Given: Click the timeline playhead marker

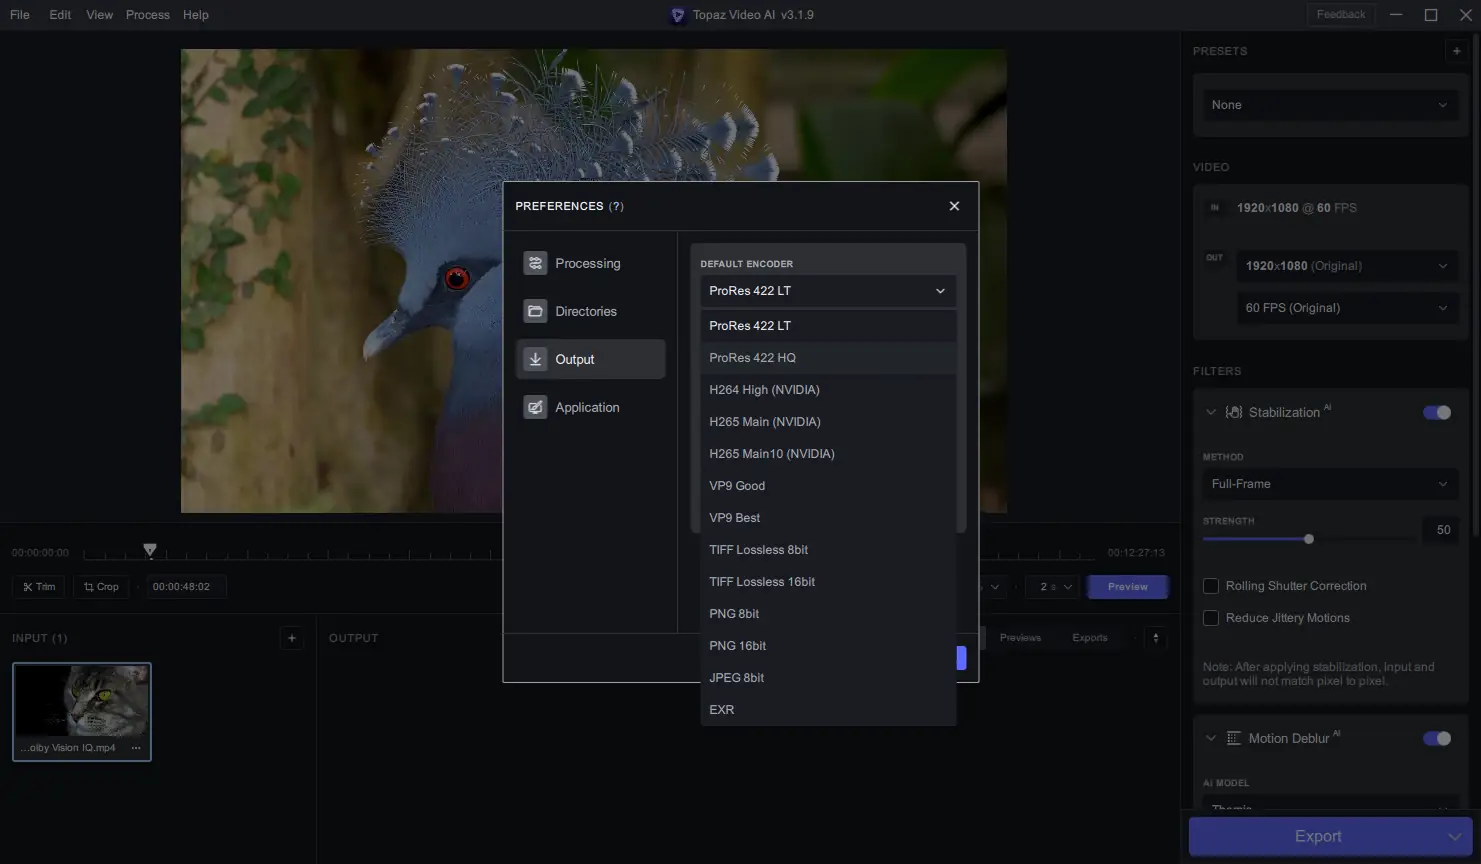Looking at the screenshot, I should 150,549.
